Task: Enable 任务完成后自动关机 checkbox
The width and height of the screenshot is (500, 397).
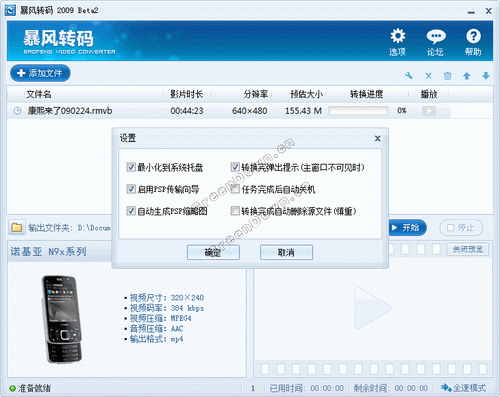Action: (235, 189)
